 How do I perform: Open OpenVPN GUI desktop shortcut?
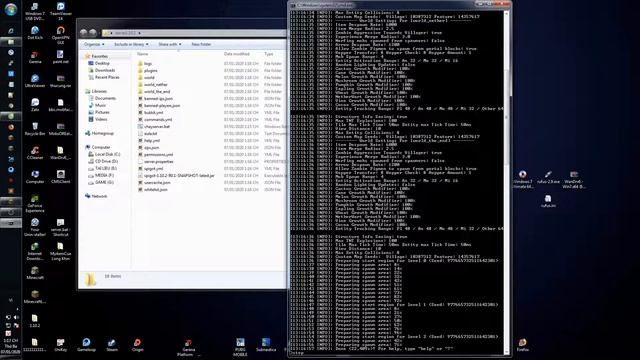60,35
